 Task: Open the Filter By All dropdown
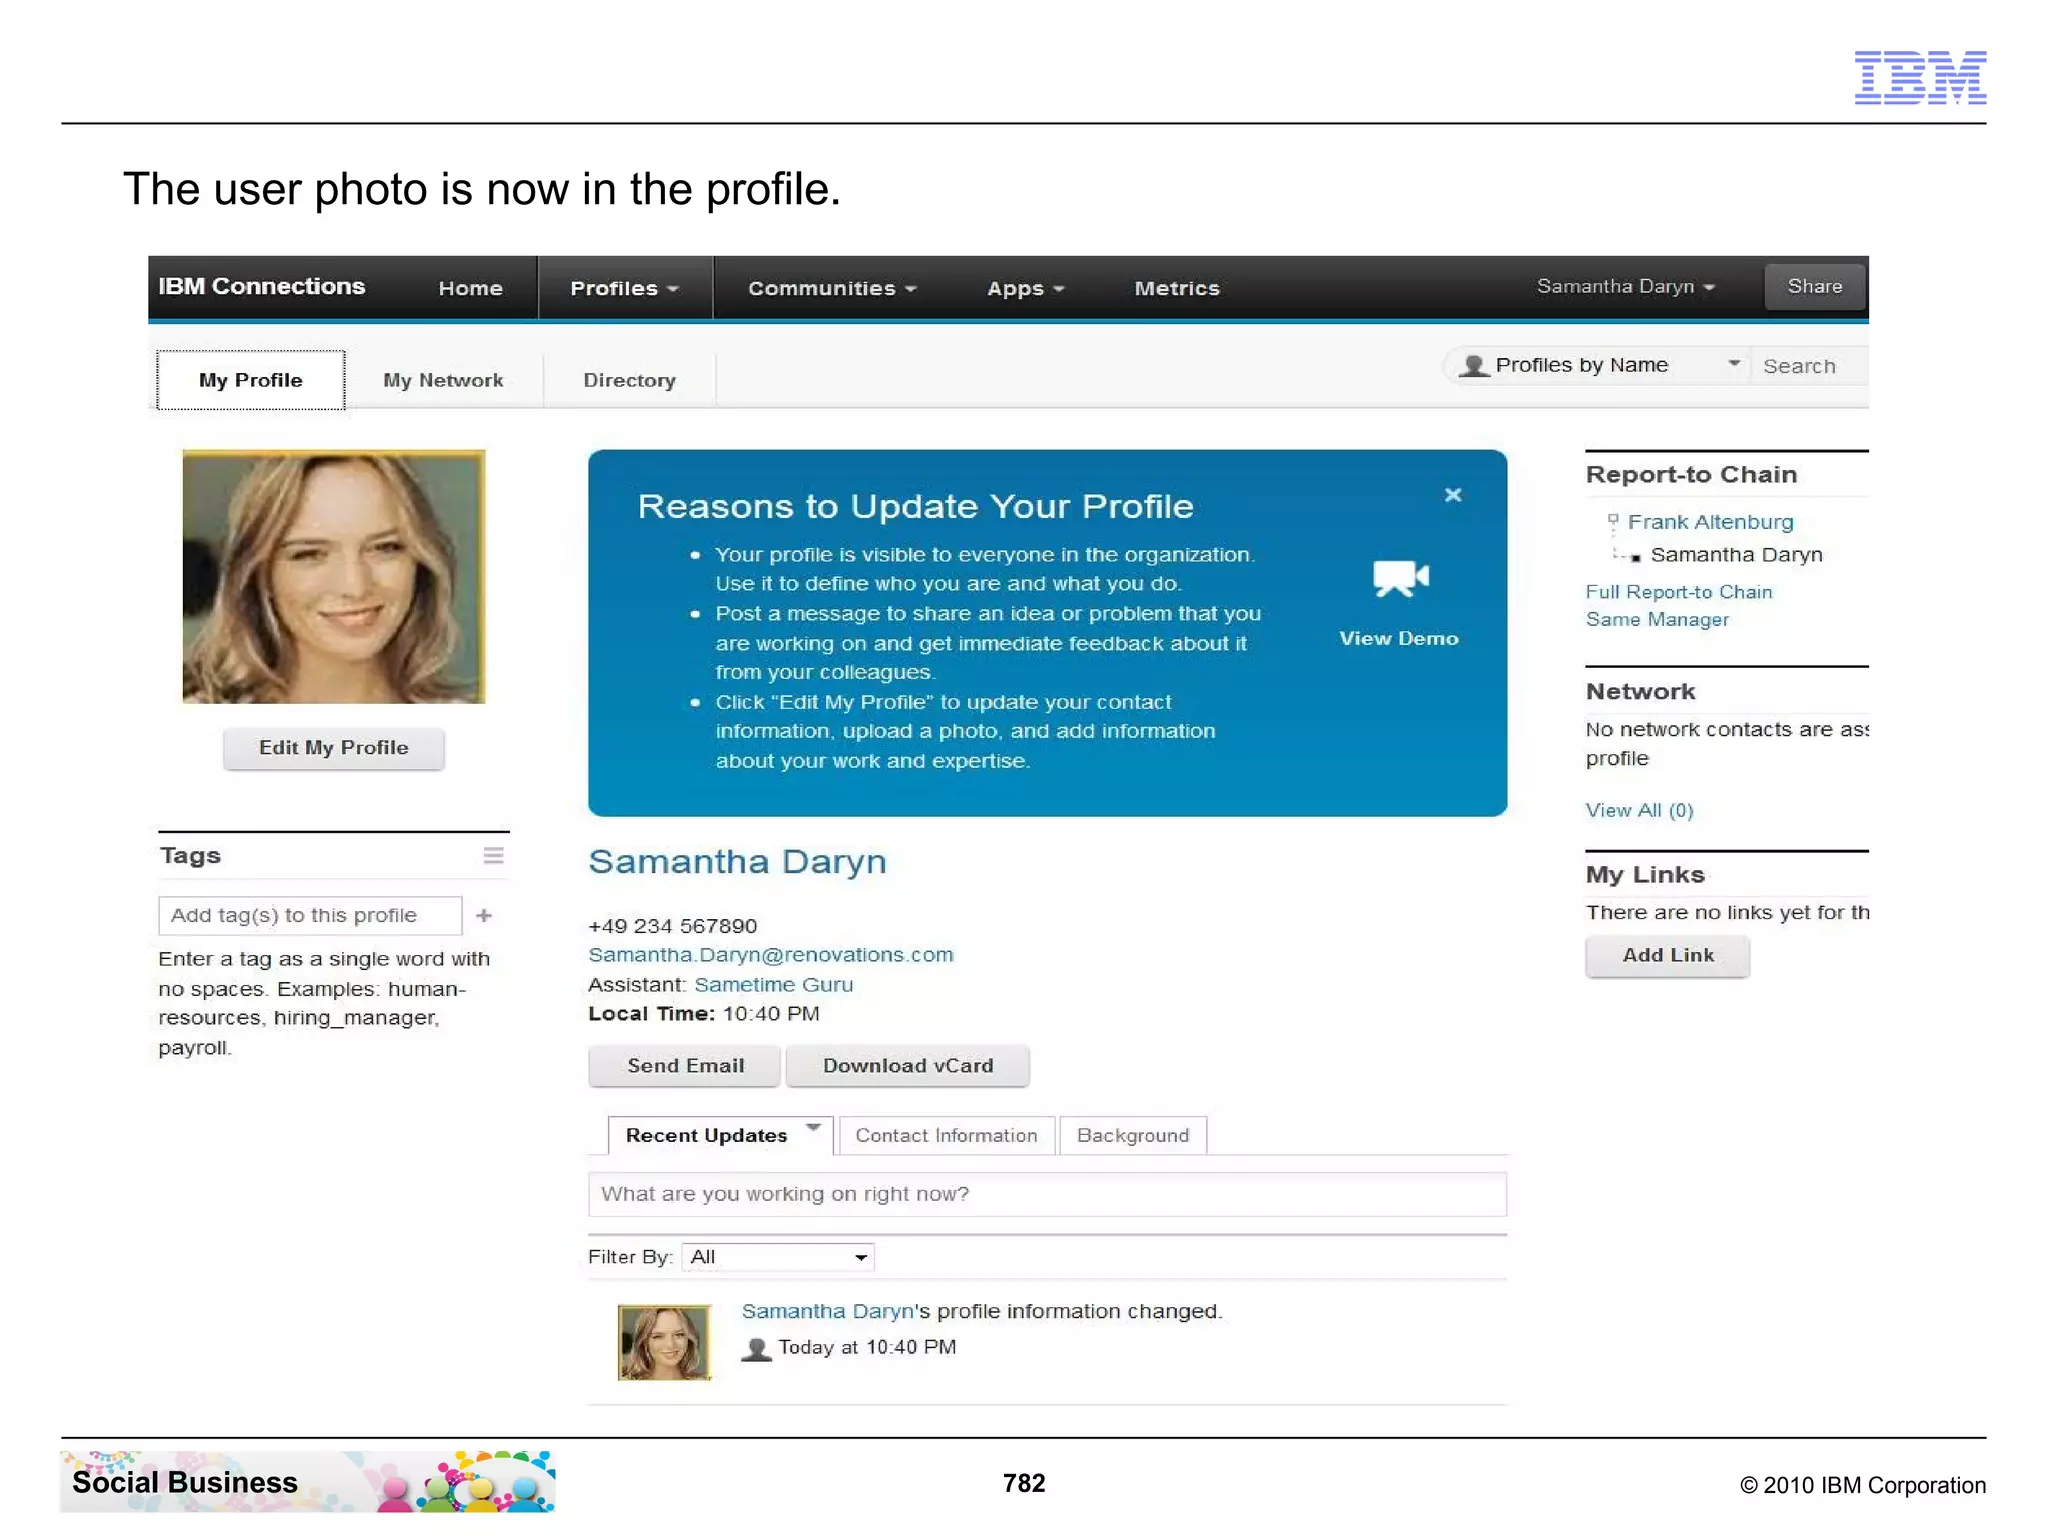click(778, 1257)
